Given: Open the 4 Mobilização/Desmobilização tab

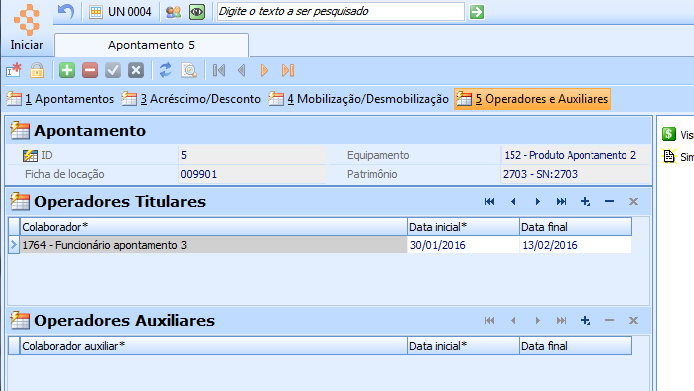Looking at the screenshot, I should point(359,99).
